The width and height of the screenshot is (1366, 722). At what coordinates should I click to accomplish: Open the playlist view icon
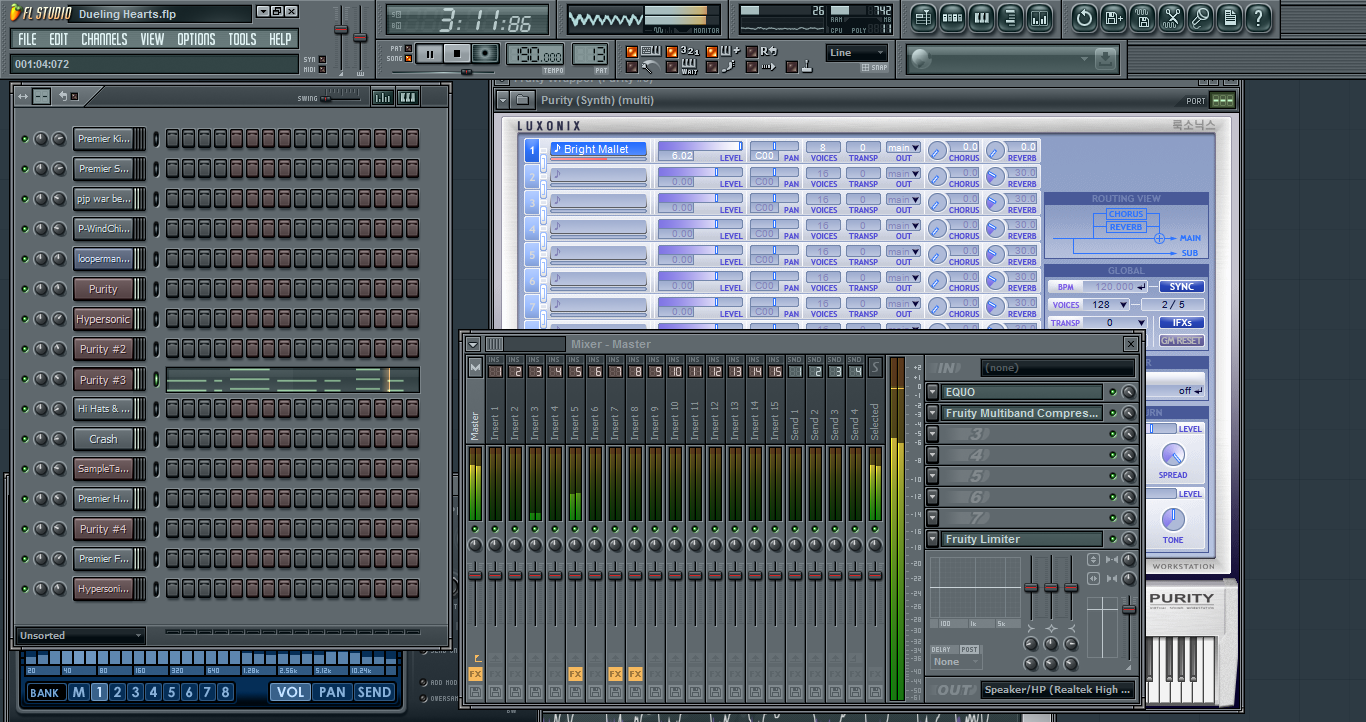923,17
